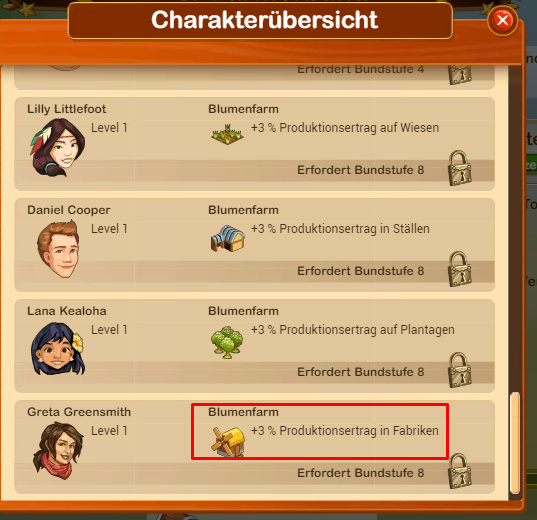Viewport: 537px width, 520px height.
Task: Select the Greta Greensmith name label
Action: 79,412
